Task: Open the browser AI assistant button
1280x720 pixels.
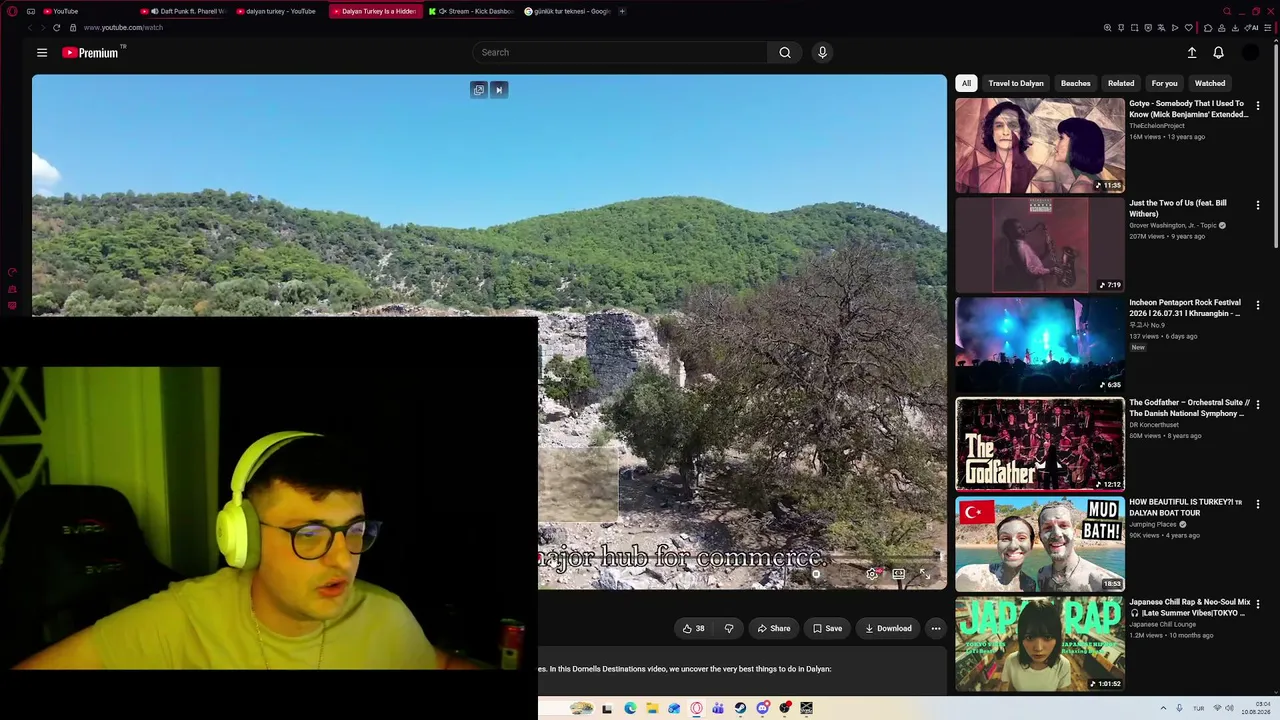Action: click(x=1251, y=28)
